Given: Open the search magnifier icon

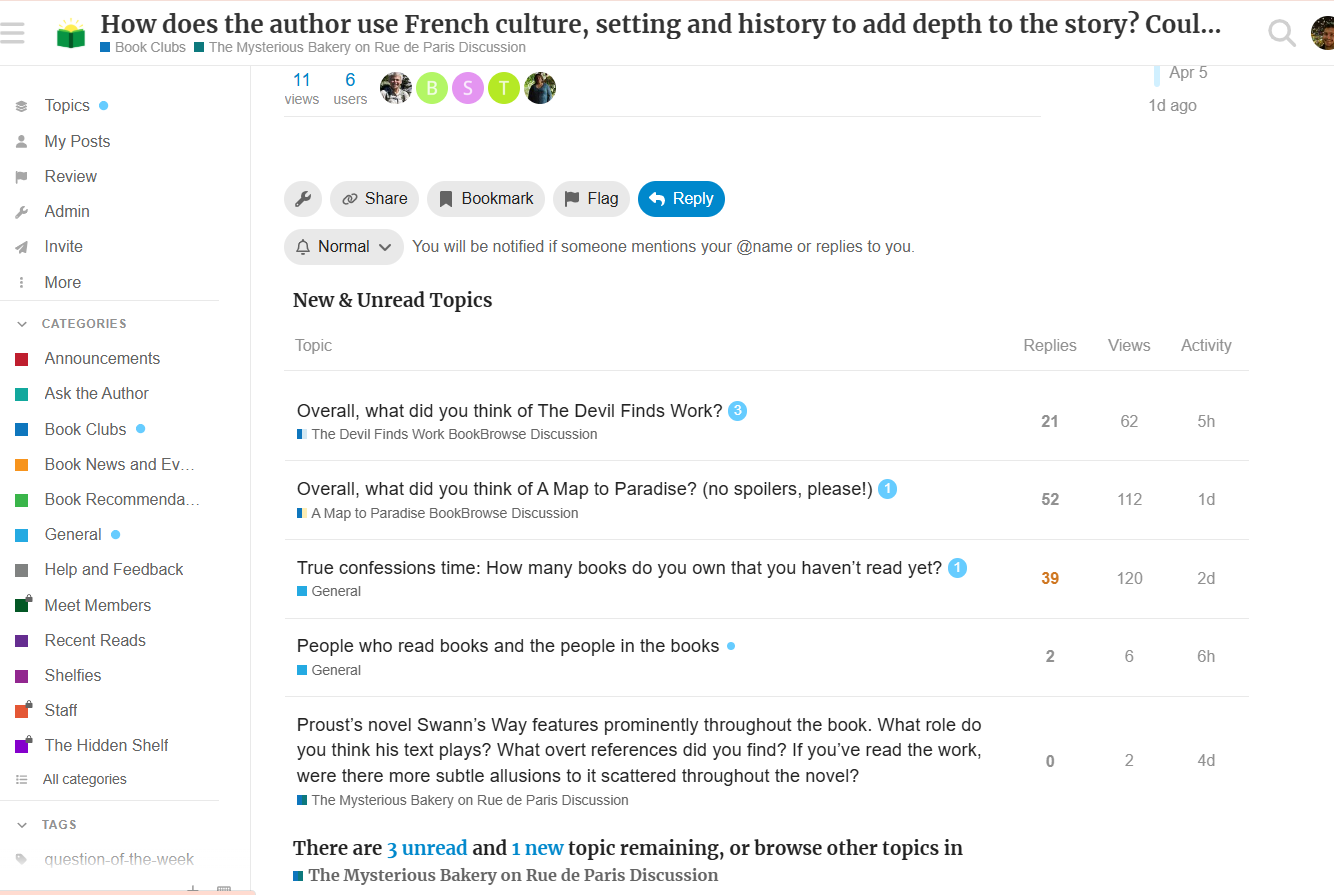Looking at the screenshot, I should coord(1281,33).
